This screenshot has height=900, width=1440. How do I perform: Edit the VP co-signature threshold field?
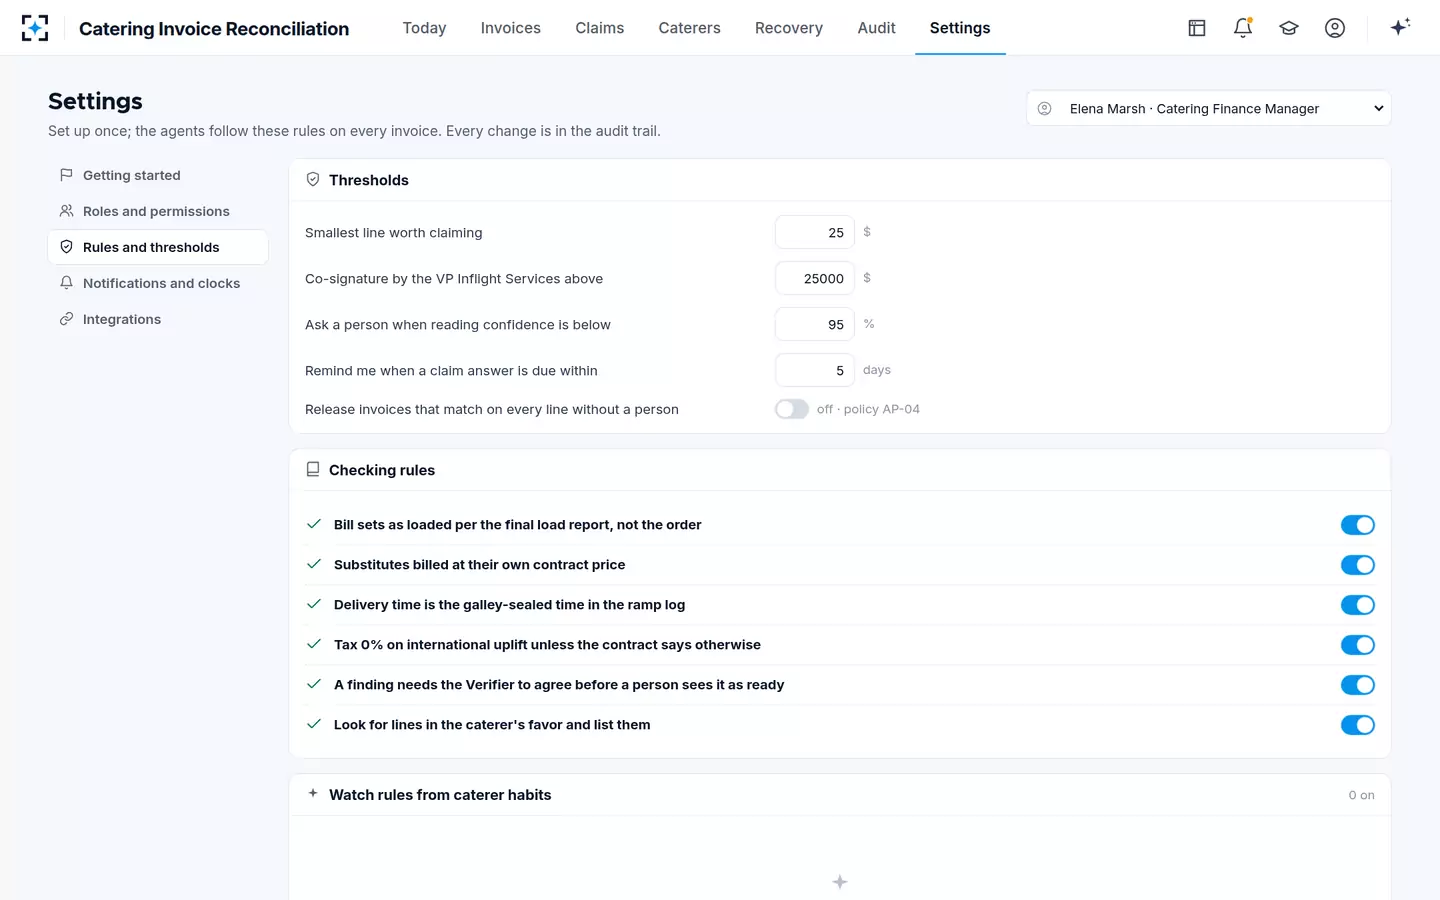815,278
